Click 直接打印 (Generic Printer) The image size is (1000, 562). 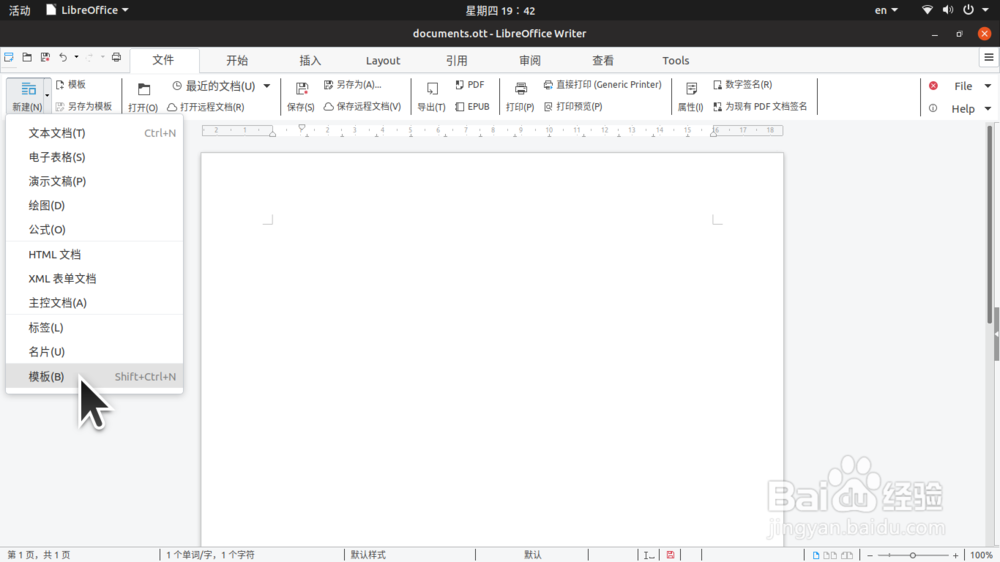point(603,84)
